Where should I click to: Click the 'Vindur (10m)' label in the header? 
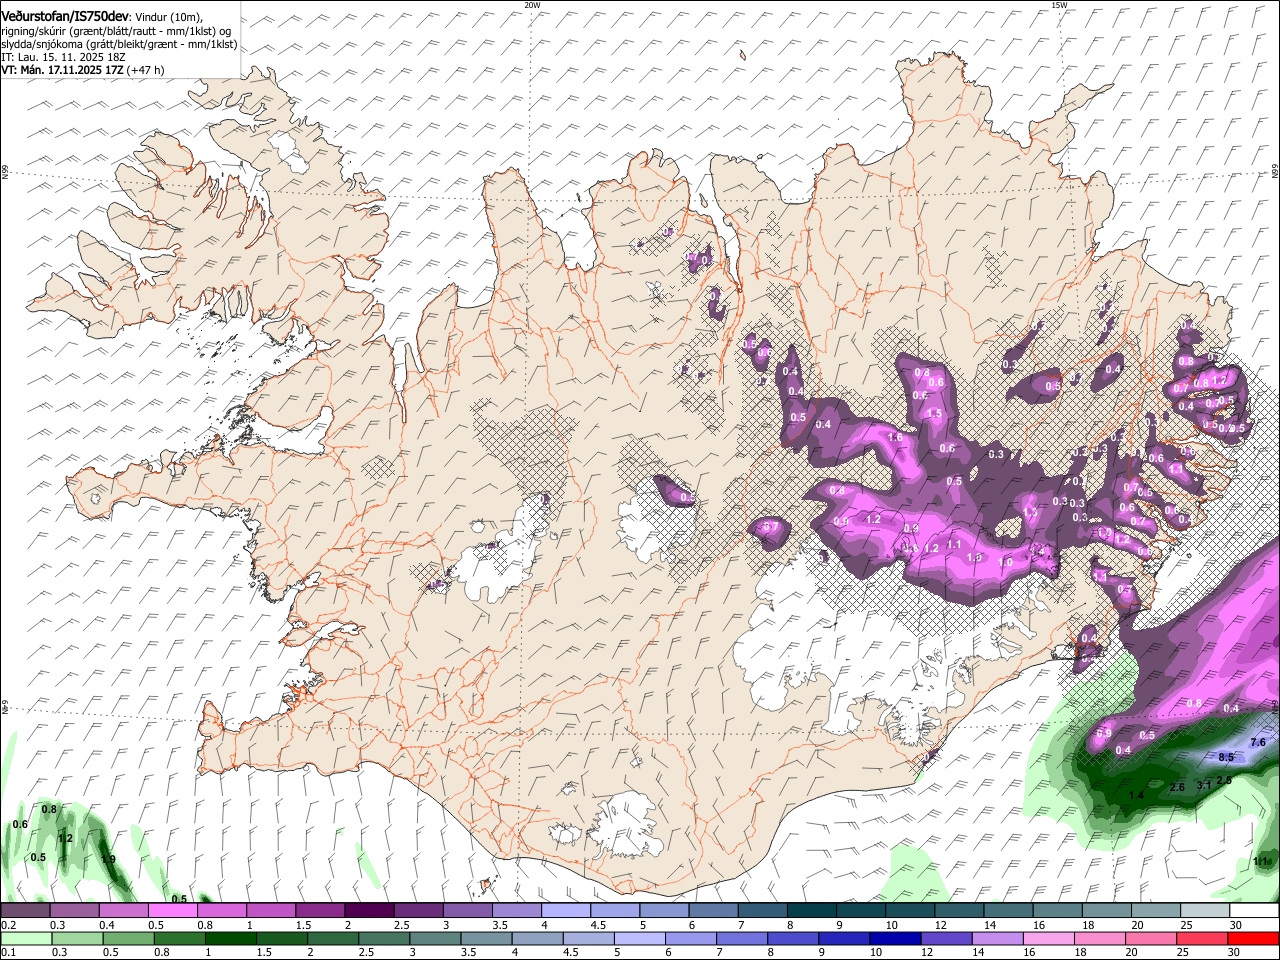pos(167,17)
